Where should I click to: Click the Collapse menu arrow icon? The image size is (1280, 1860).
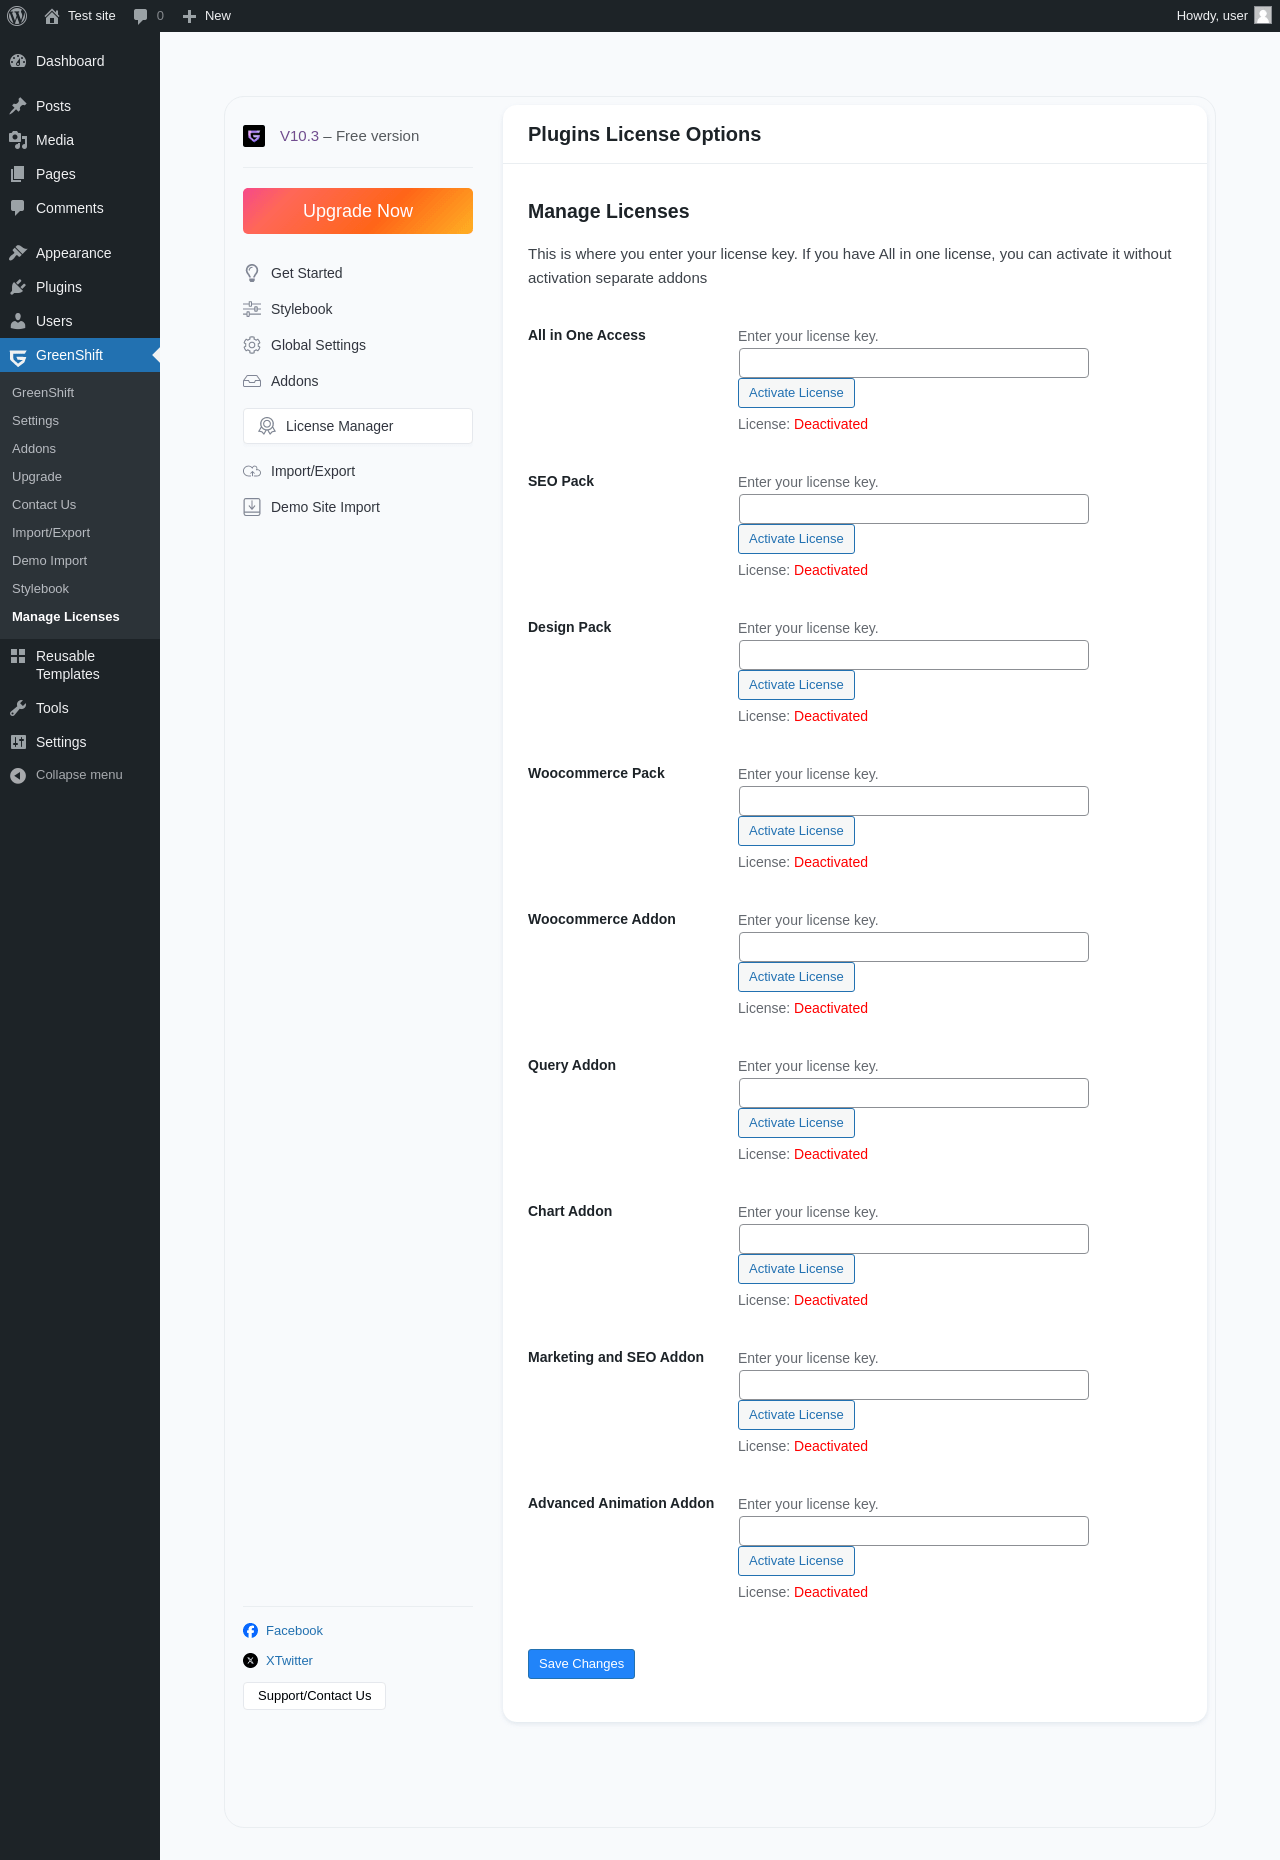[18, 775]
